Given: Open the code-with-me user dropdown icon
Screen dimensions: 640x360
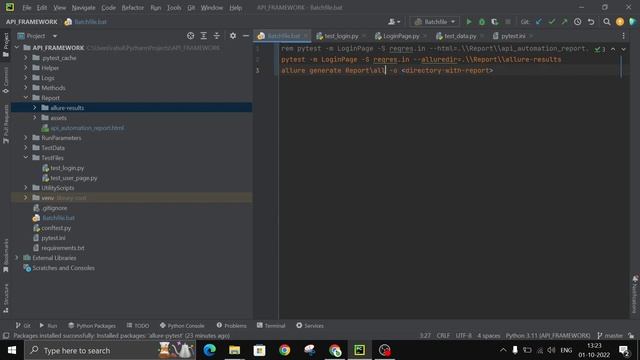Looking at the screenshot, I should click(x=394, y=22).
